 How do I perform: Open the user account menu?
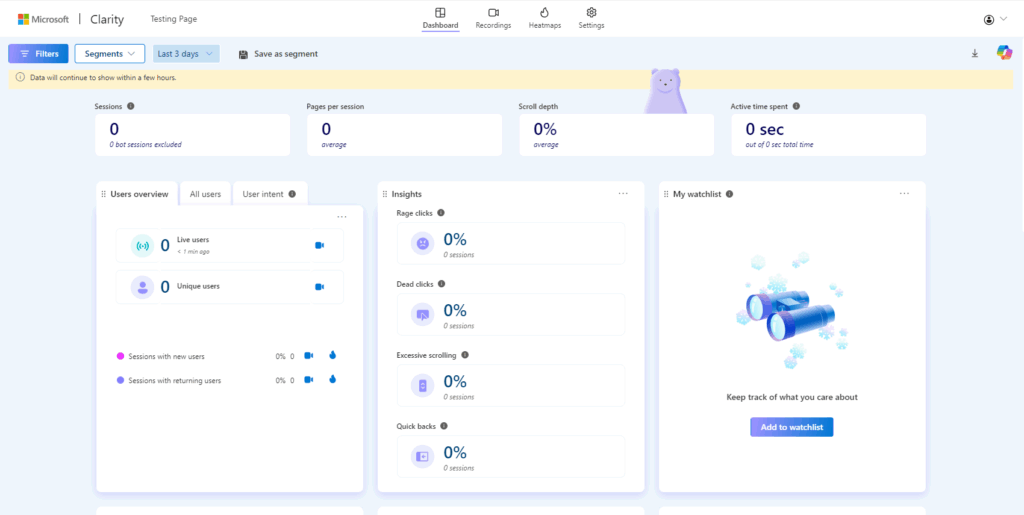[995, 20]
